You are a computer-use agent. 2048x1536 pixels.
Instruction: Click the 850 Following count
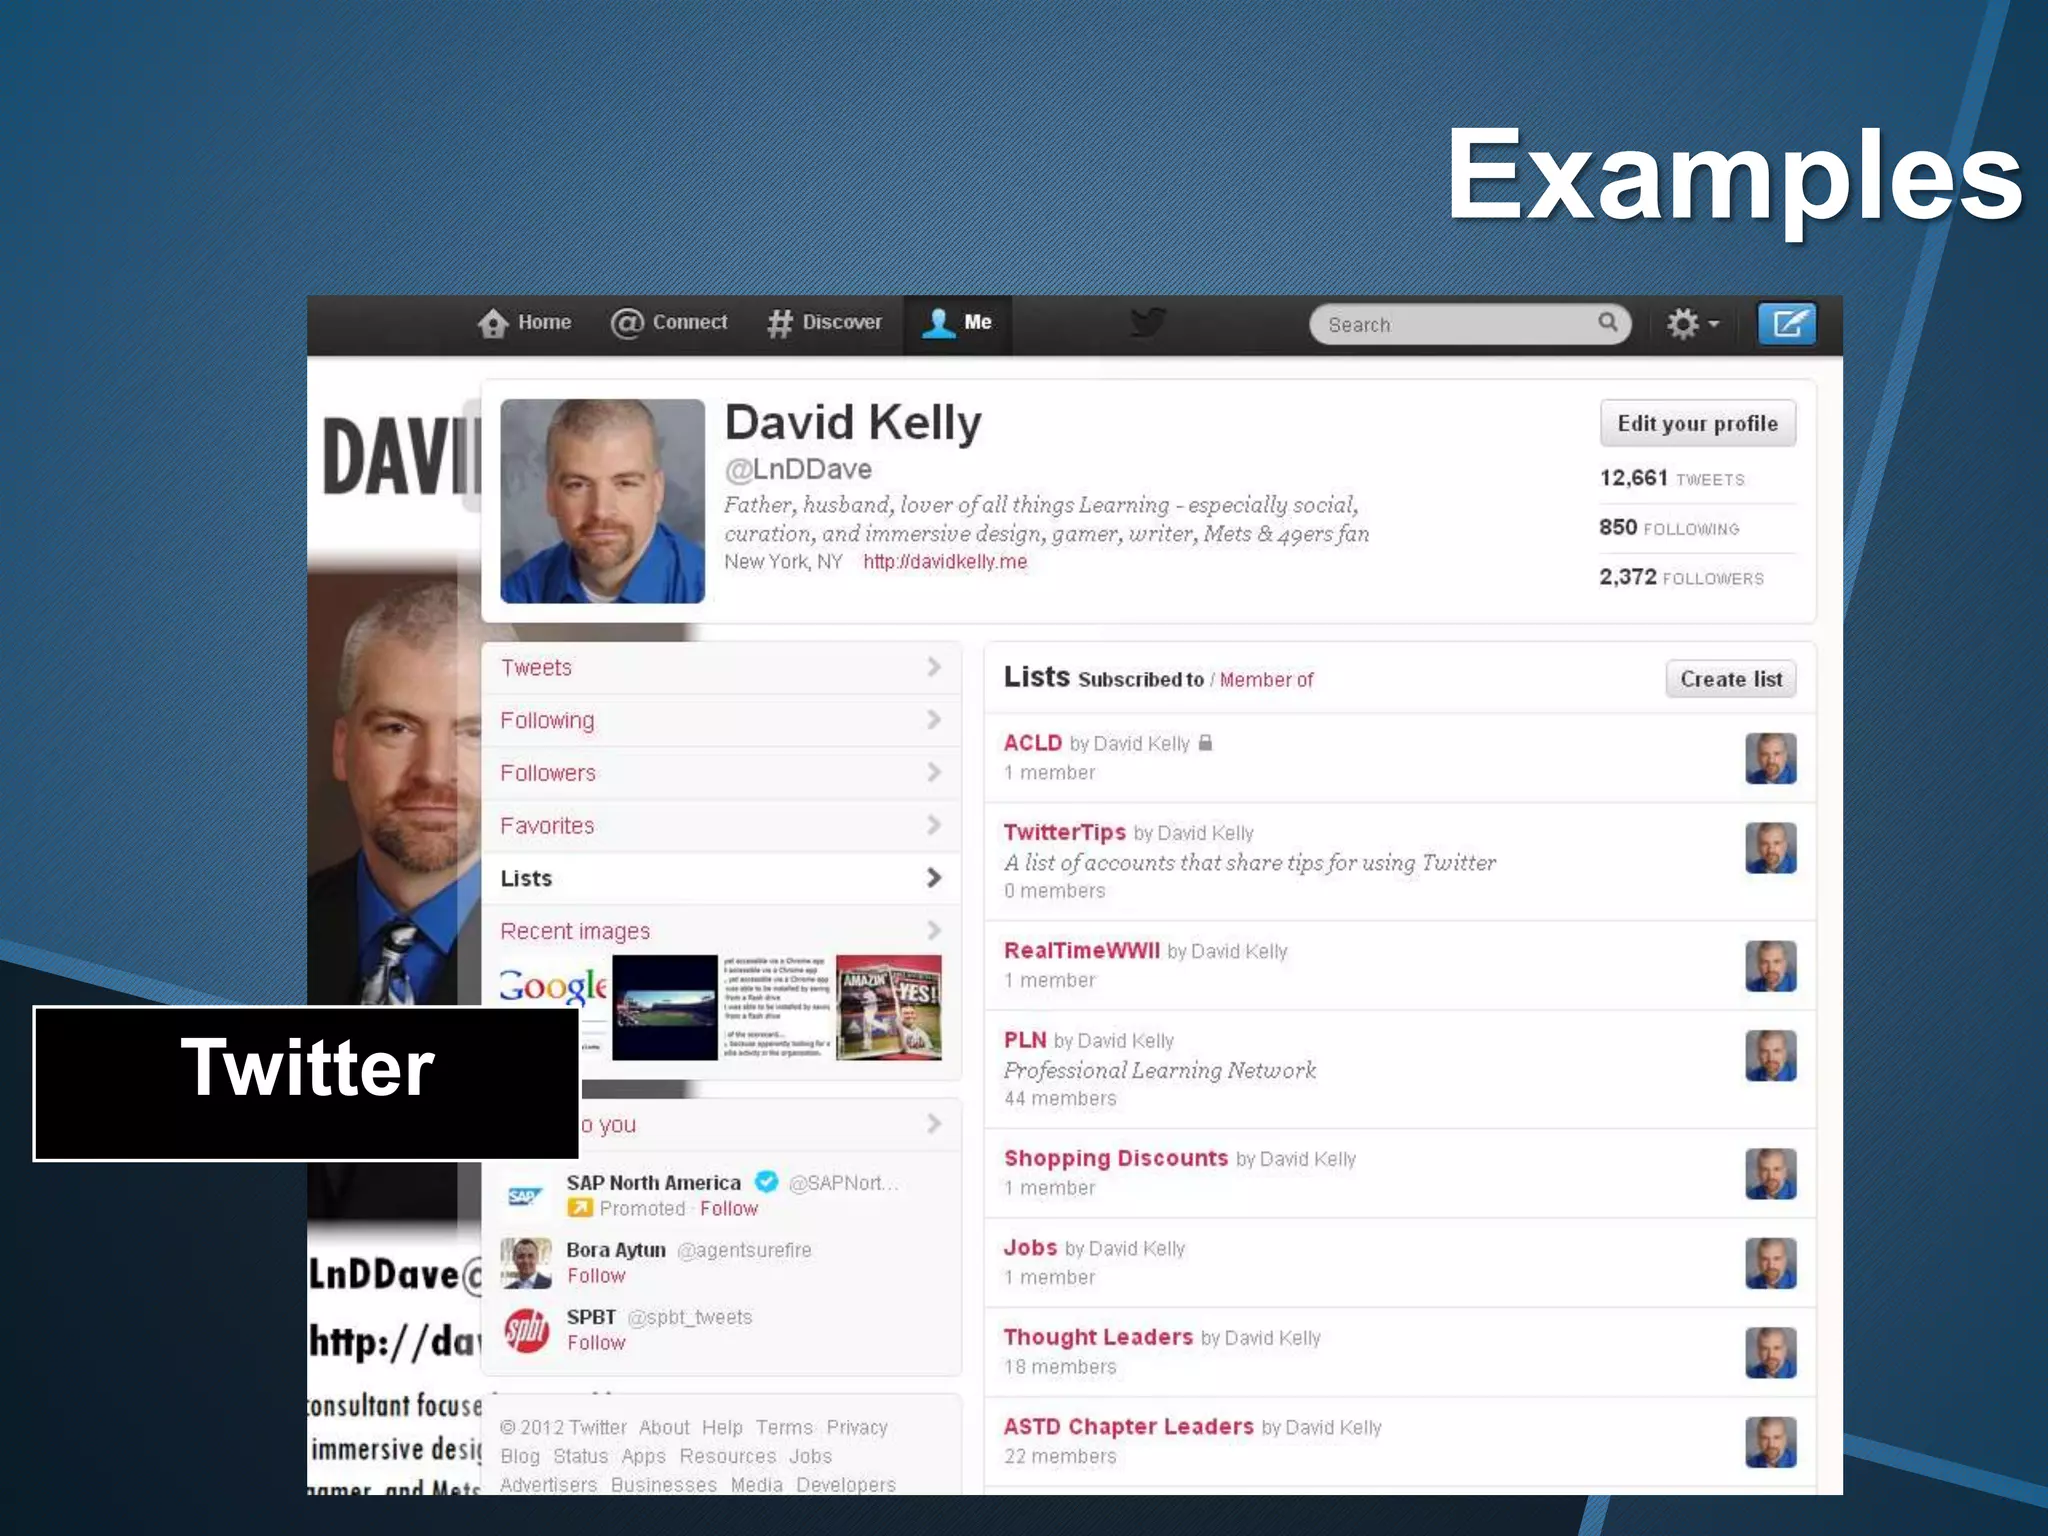(1669, 528)
